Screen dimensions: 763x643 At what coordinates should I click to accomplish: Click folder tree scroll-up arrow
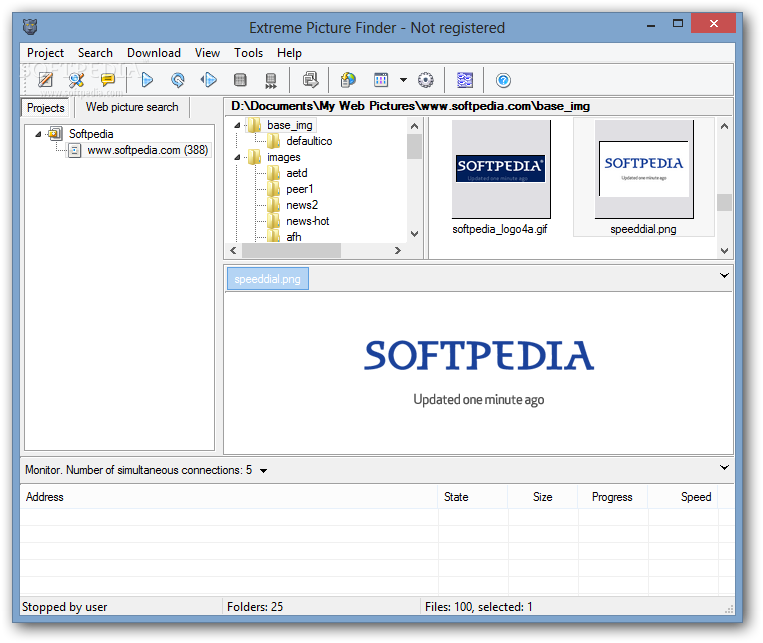(414, 126)
